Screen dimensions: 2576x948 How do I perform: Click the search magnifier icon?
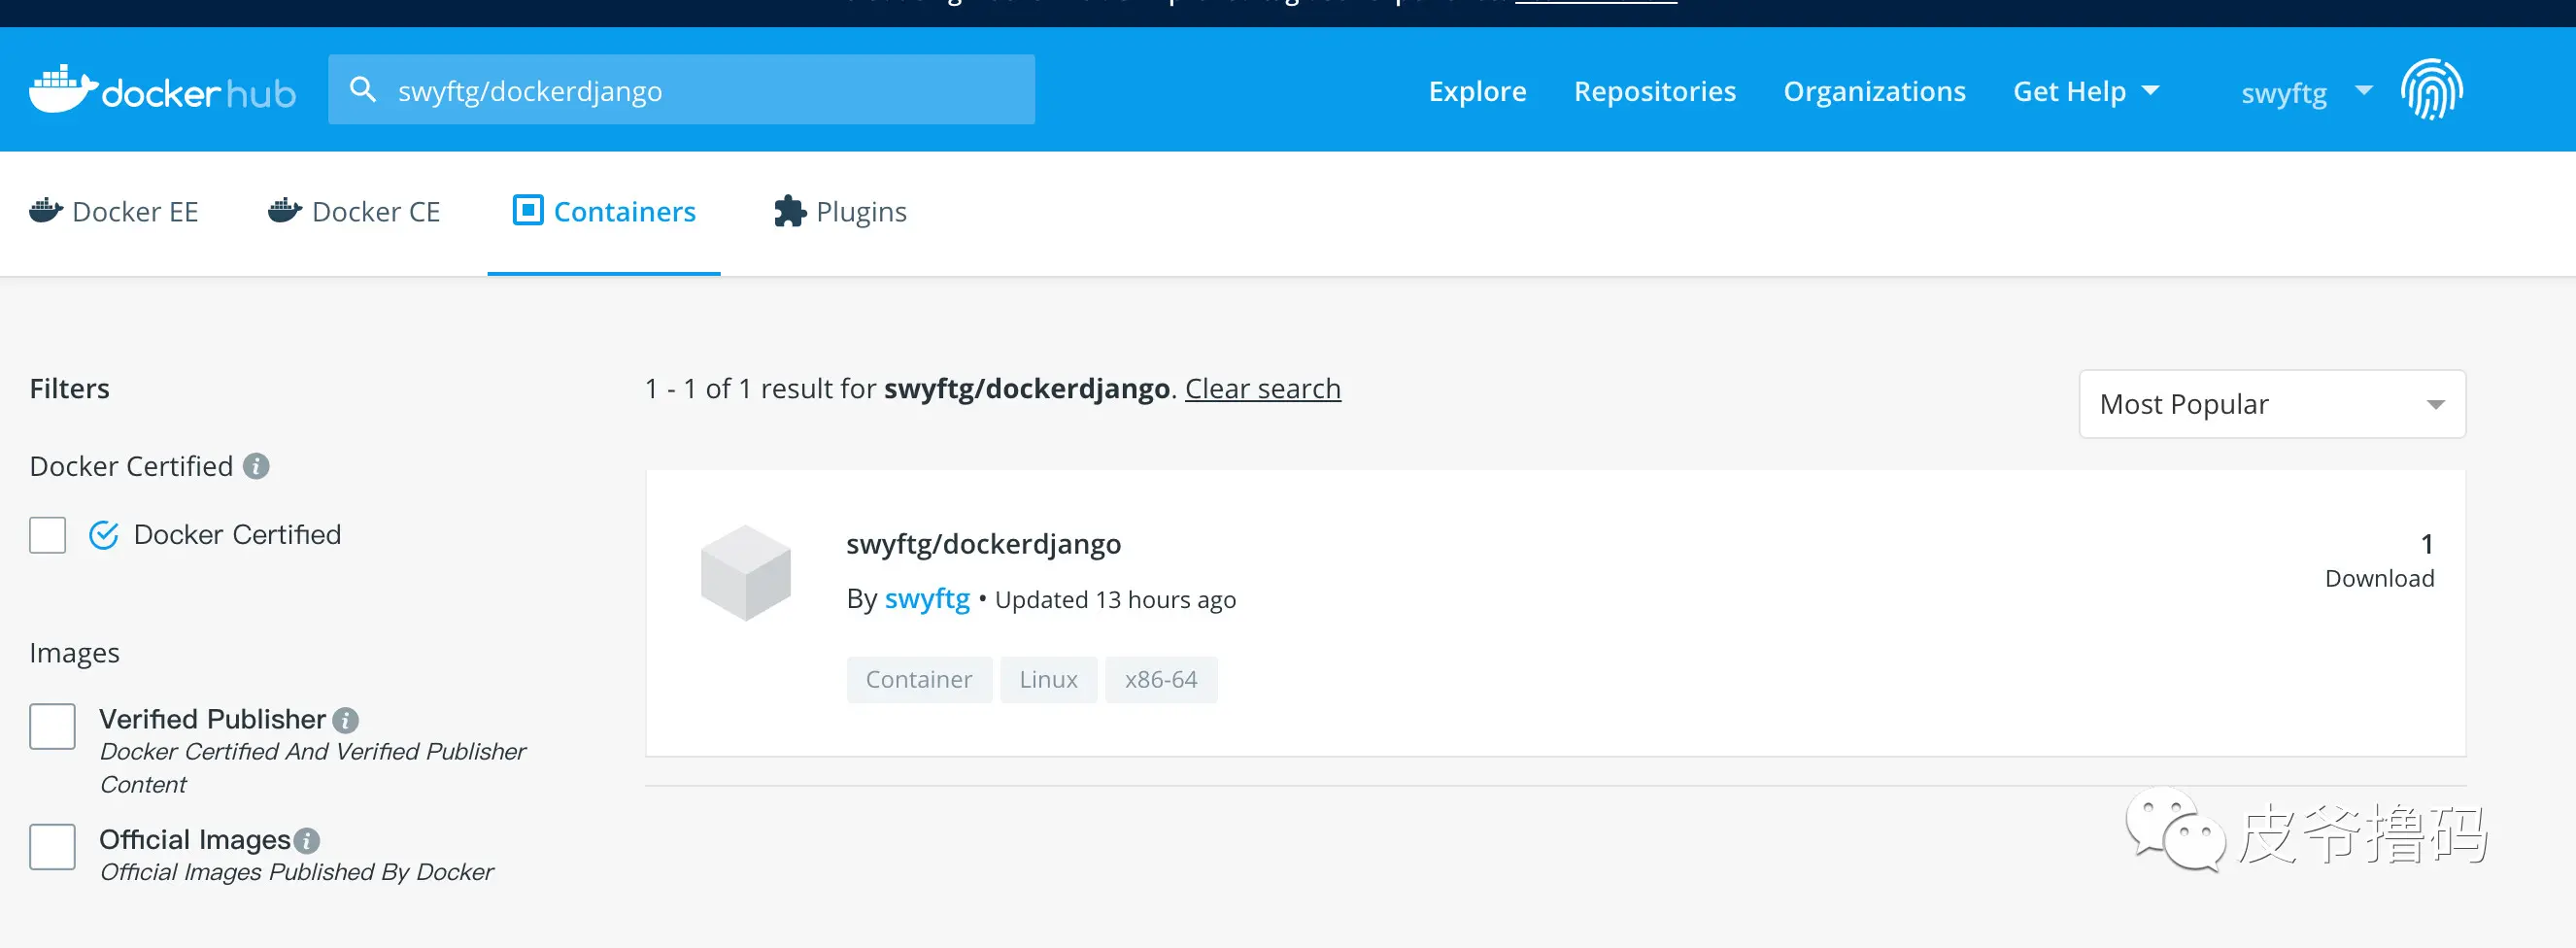(363, 90)
